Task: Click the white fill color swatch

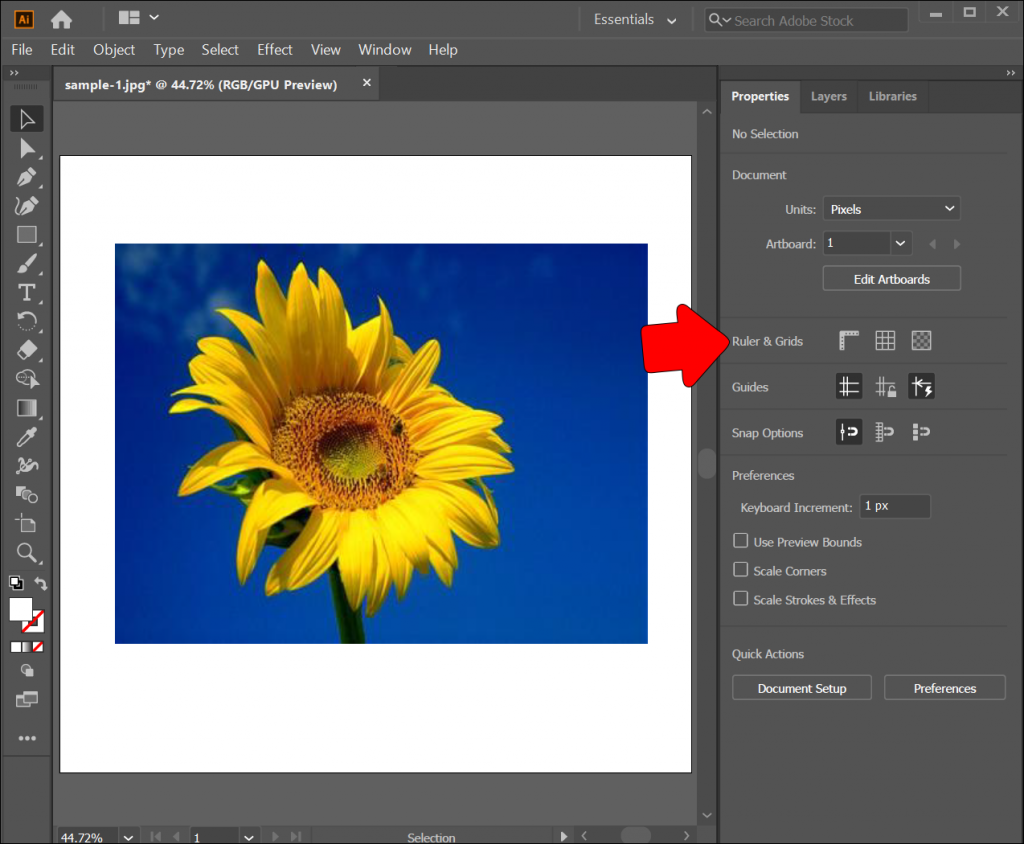Action: point(22,611)
